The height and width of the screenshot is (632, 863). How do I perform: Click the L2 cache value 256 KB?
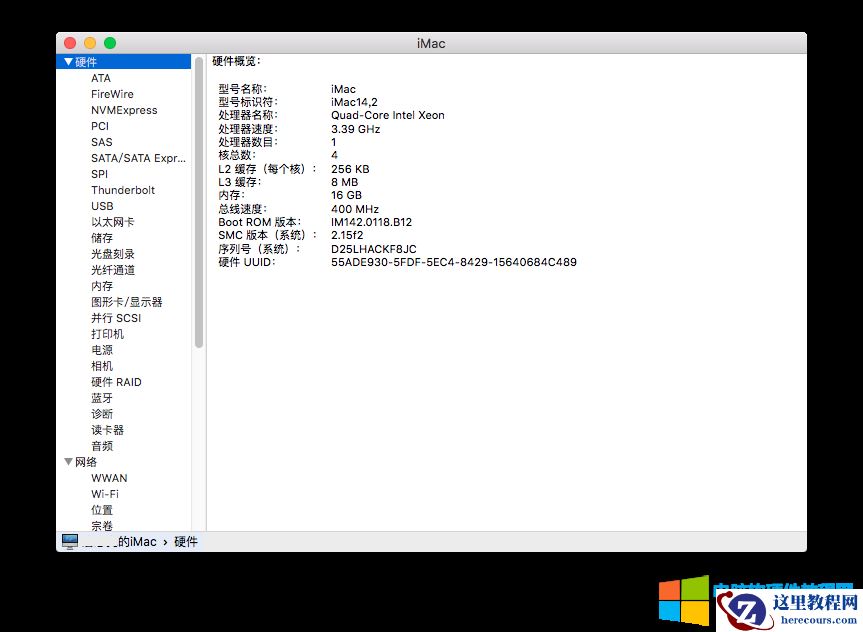click(350, 168)
